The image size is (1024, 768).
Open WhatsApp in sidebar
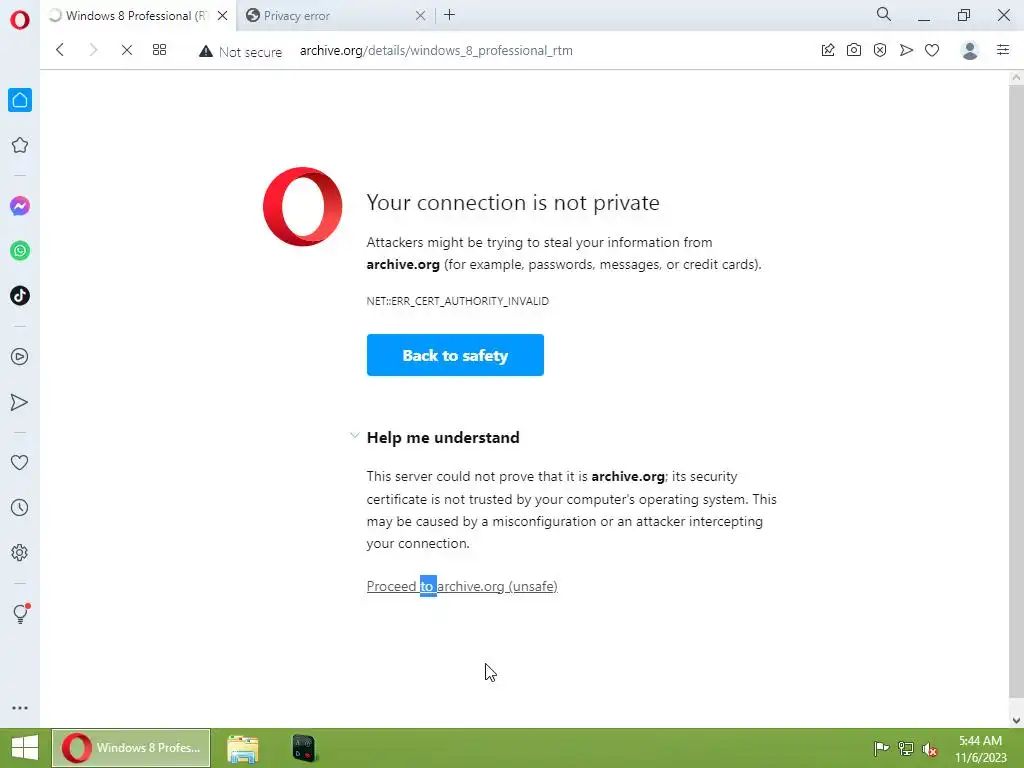point(20,251)
